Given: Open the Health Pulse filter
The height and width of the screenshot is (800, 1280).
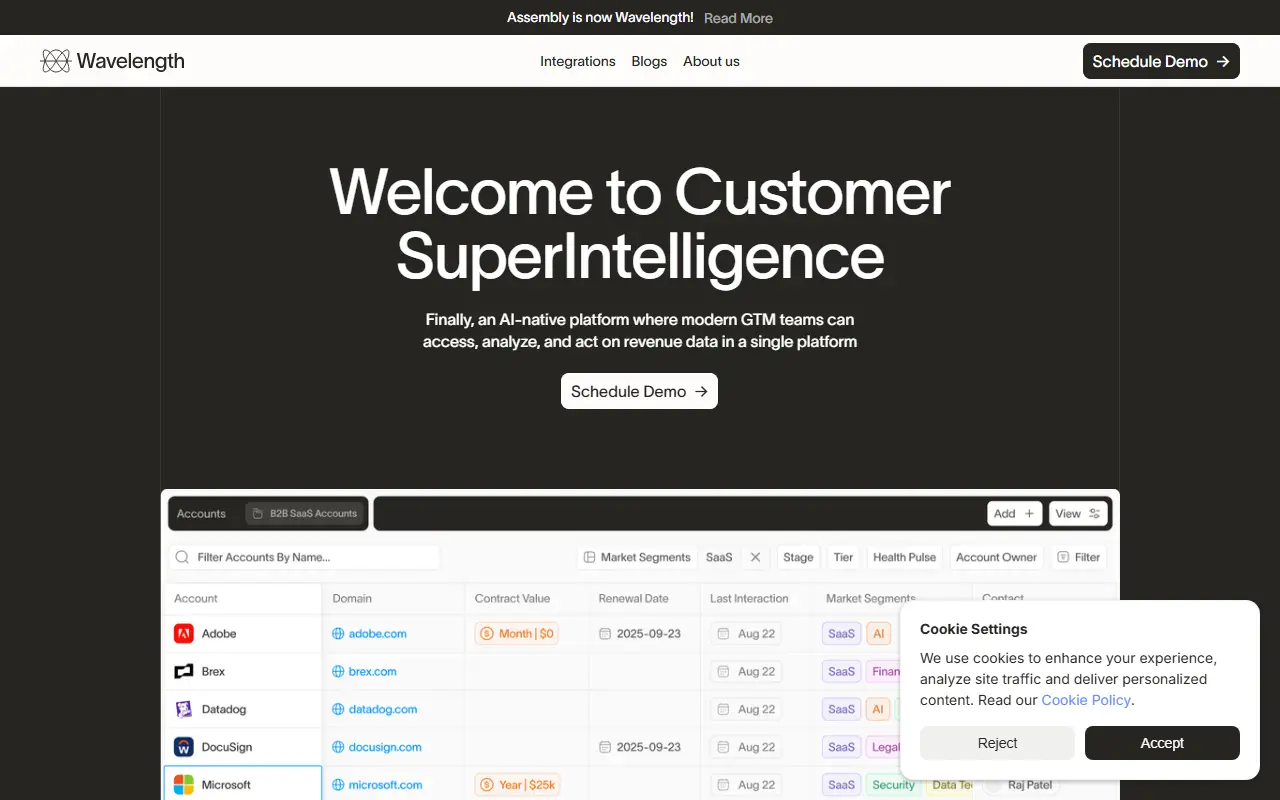Looking at the screenshot, I should [905, 557].
